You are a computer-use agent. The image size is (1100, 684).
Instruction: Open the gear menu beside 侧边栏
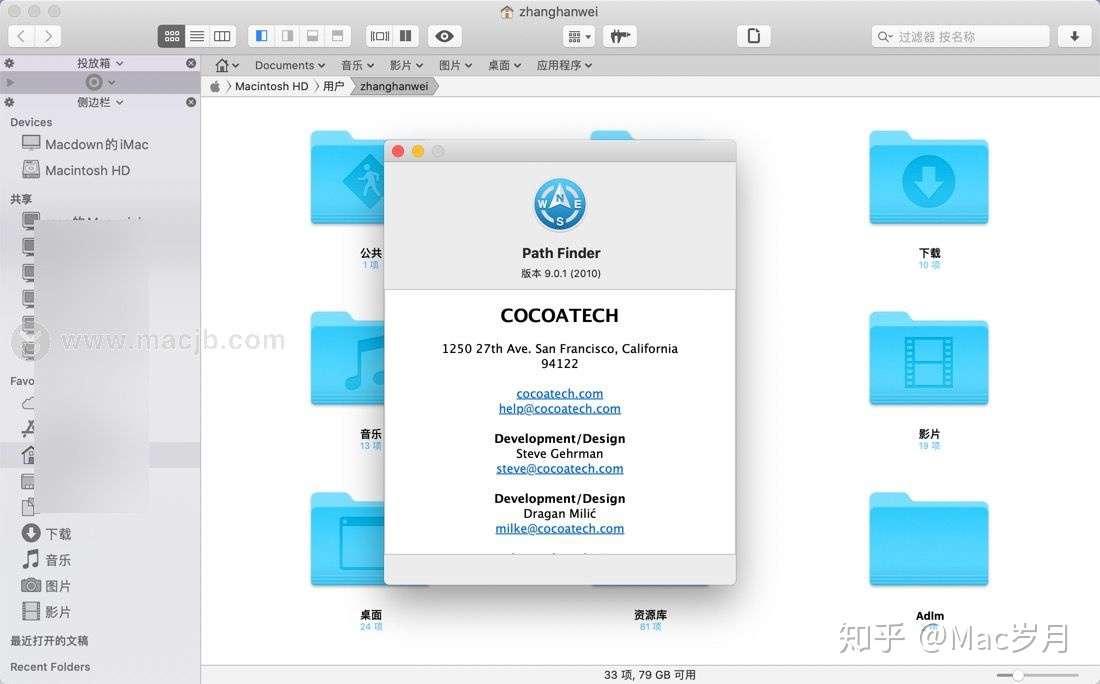pyautogui.click(x=10, y=102)
